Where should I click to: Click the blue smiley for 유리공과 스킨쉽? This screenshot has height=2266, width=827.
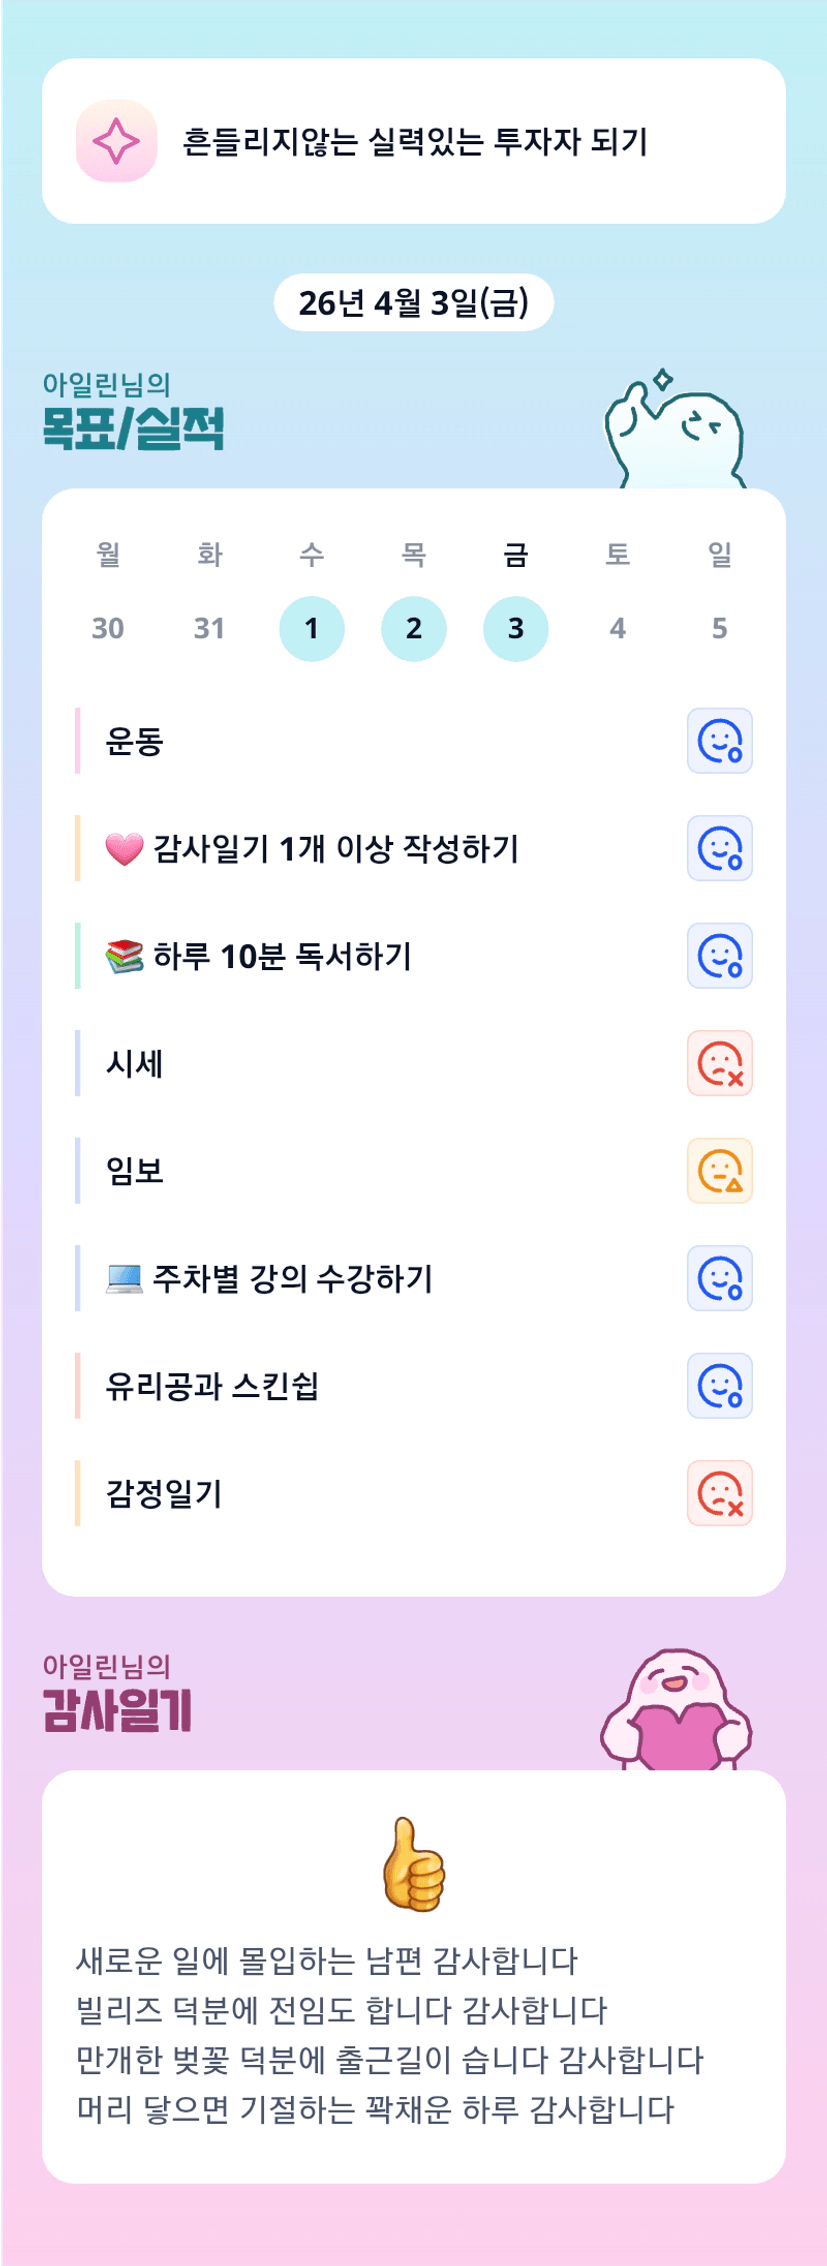(719, 1386)
